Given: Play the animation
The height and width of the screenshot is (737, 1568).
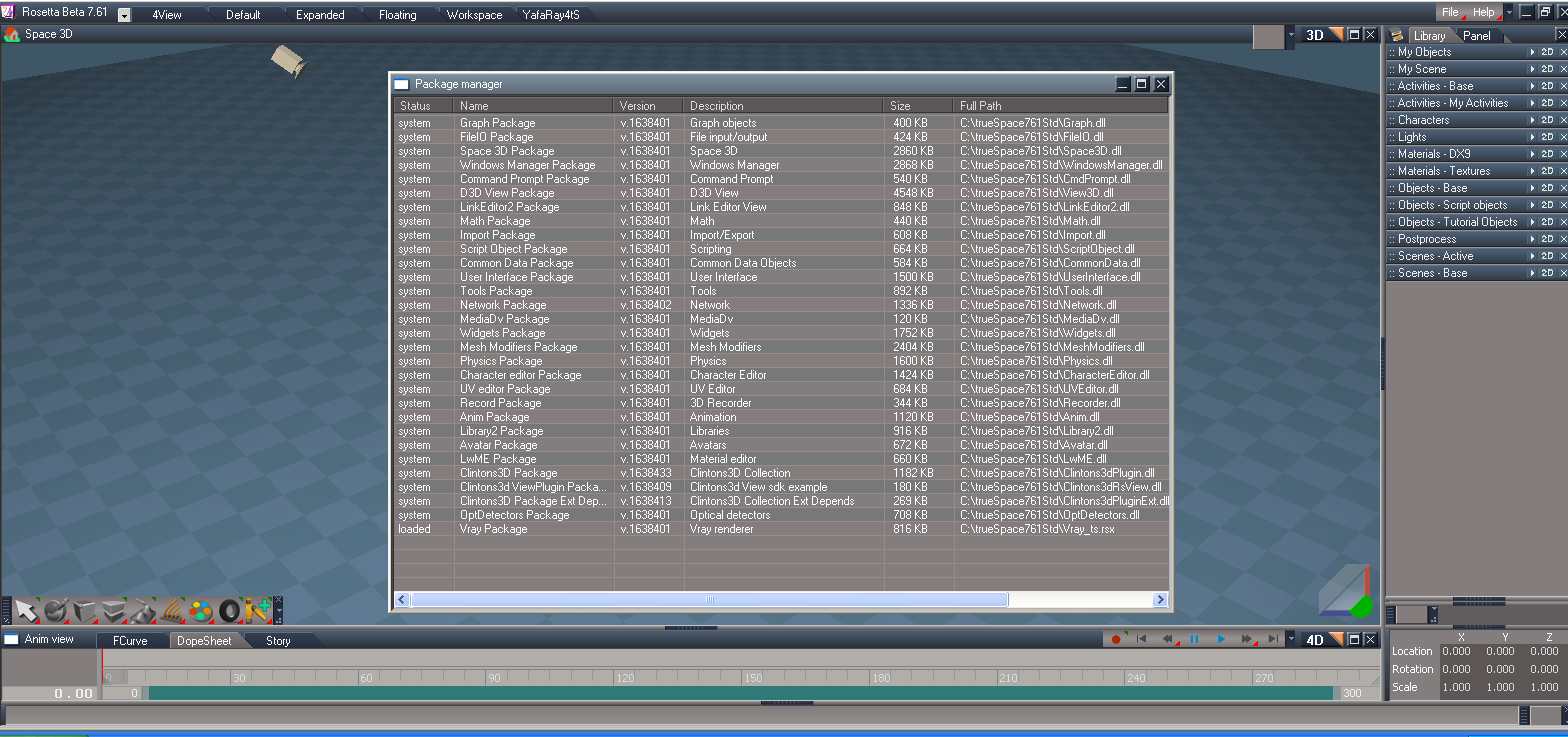Looking at the screenshot, I should click(1220, 639).
